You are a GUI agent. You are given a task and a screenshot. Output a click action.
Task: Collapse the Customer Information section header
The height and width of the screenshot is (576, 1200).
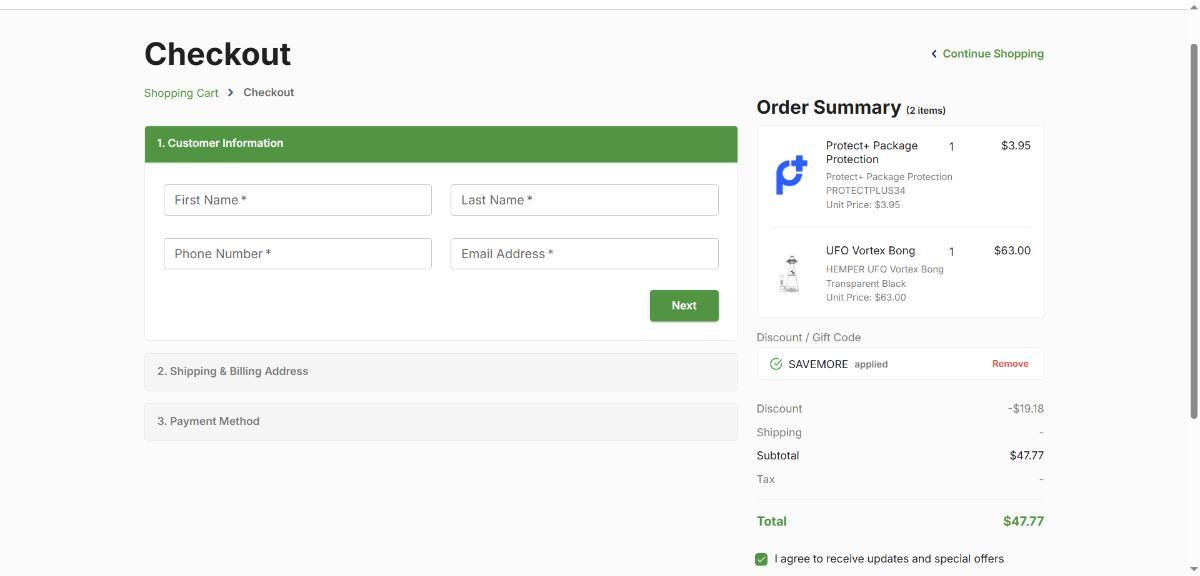click(440, 143)
